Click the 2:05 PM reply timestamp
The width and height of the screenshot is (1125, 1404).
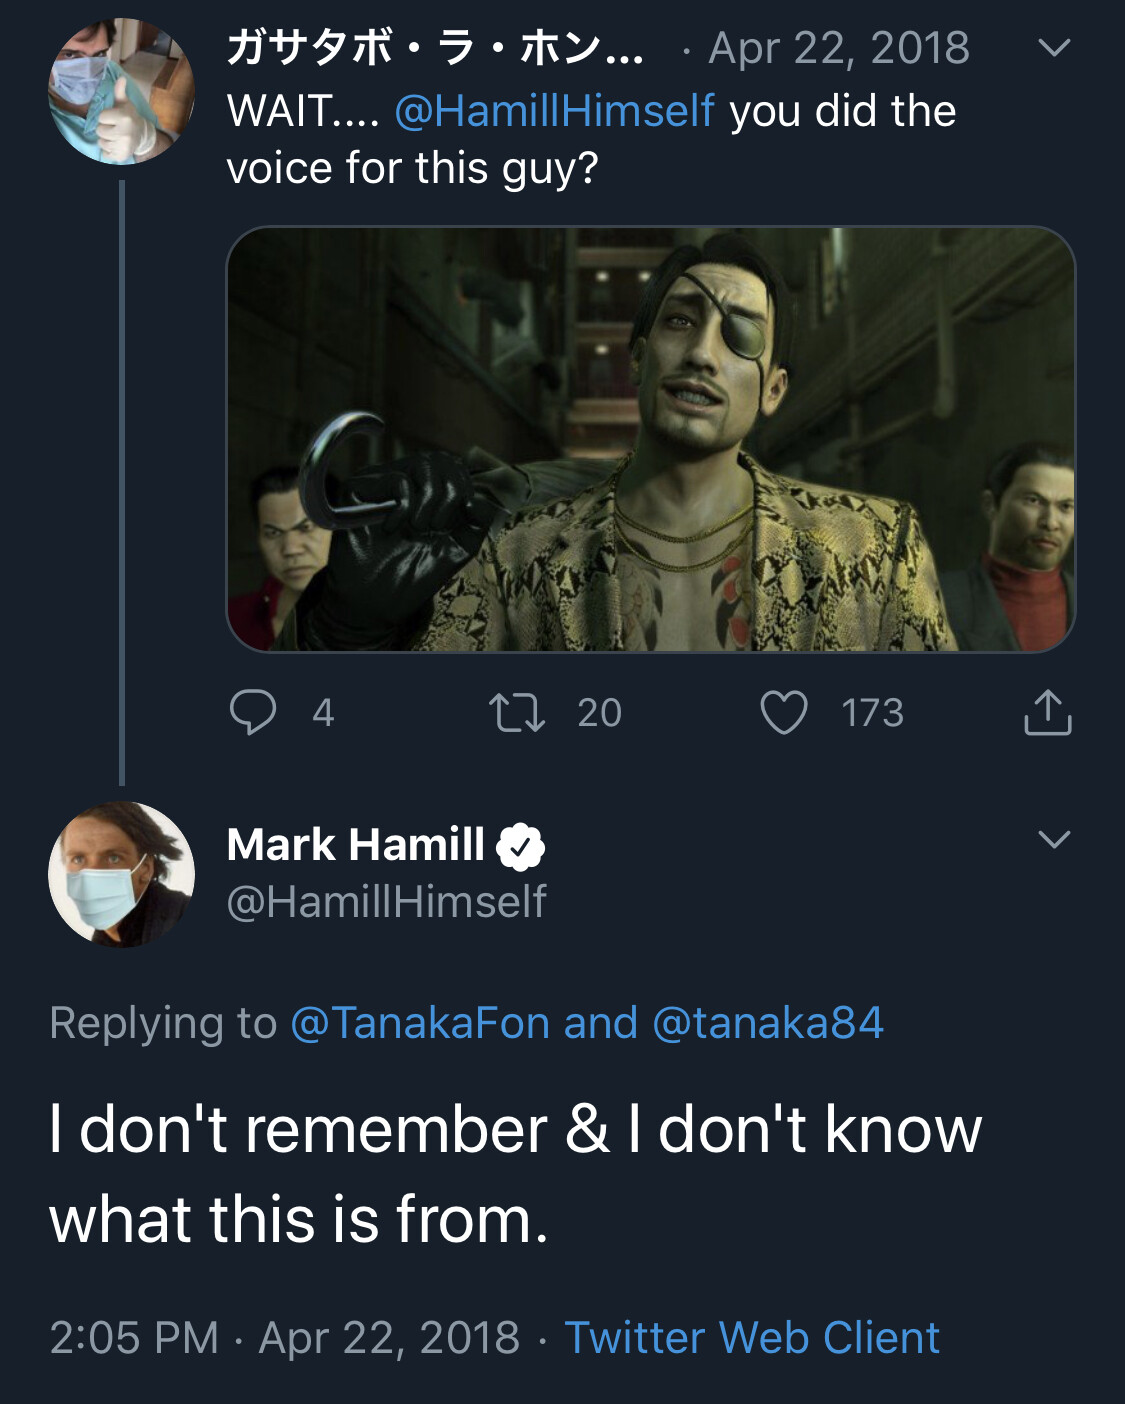[134, 1338]
